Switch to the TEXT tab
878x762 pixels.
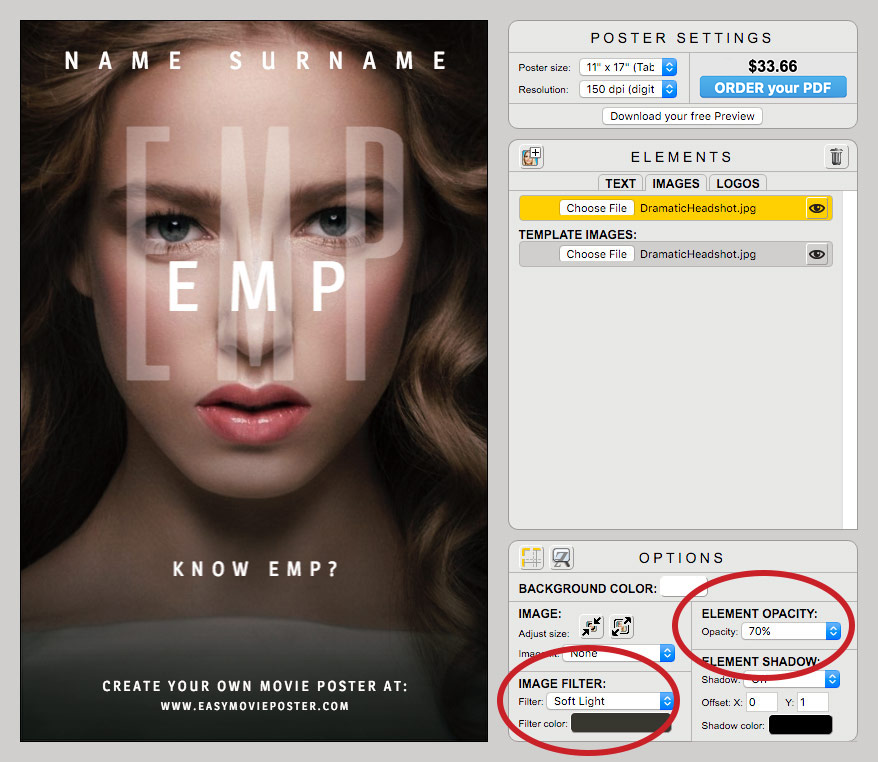[x=620, y=183]
